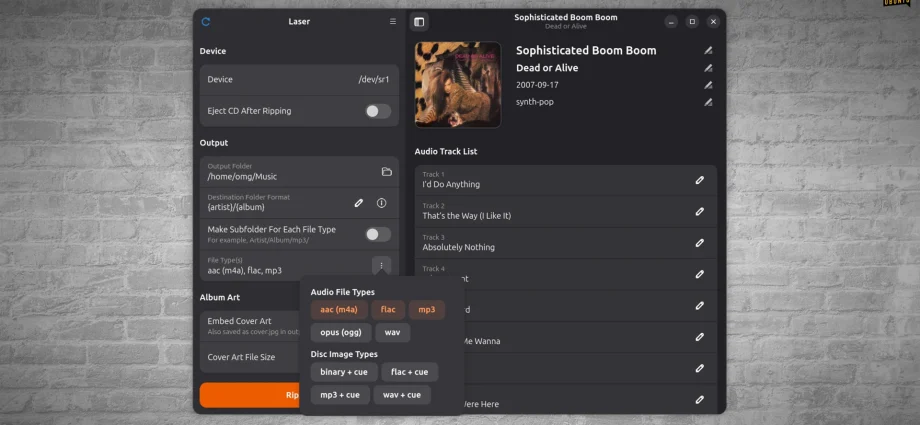Image resolution: width=920 pixels, height=425 pixels.
Task: Open the hamburger menu in Laser header
Action: pyautogui.click(x=393, y=22)
